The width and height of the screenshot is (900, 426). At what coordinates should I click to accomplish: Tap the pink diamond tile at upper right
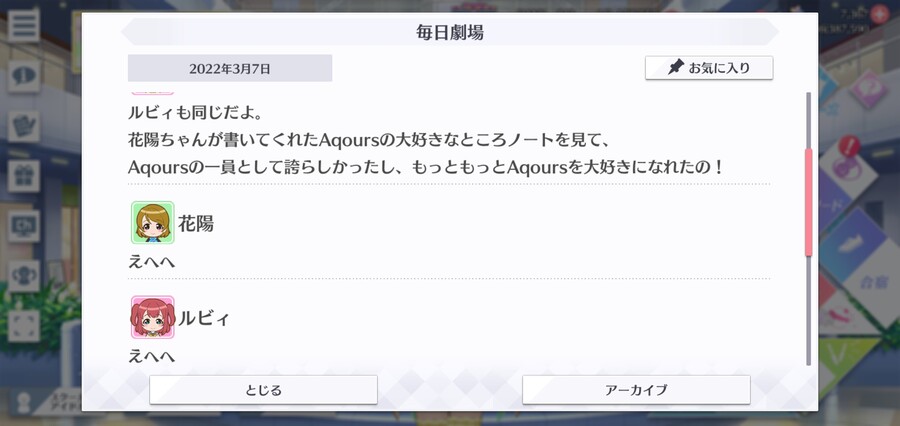pyautogui.click(x=868, y=89)
